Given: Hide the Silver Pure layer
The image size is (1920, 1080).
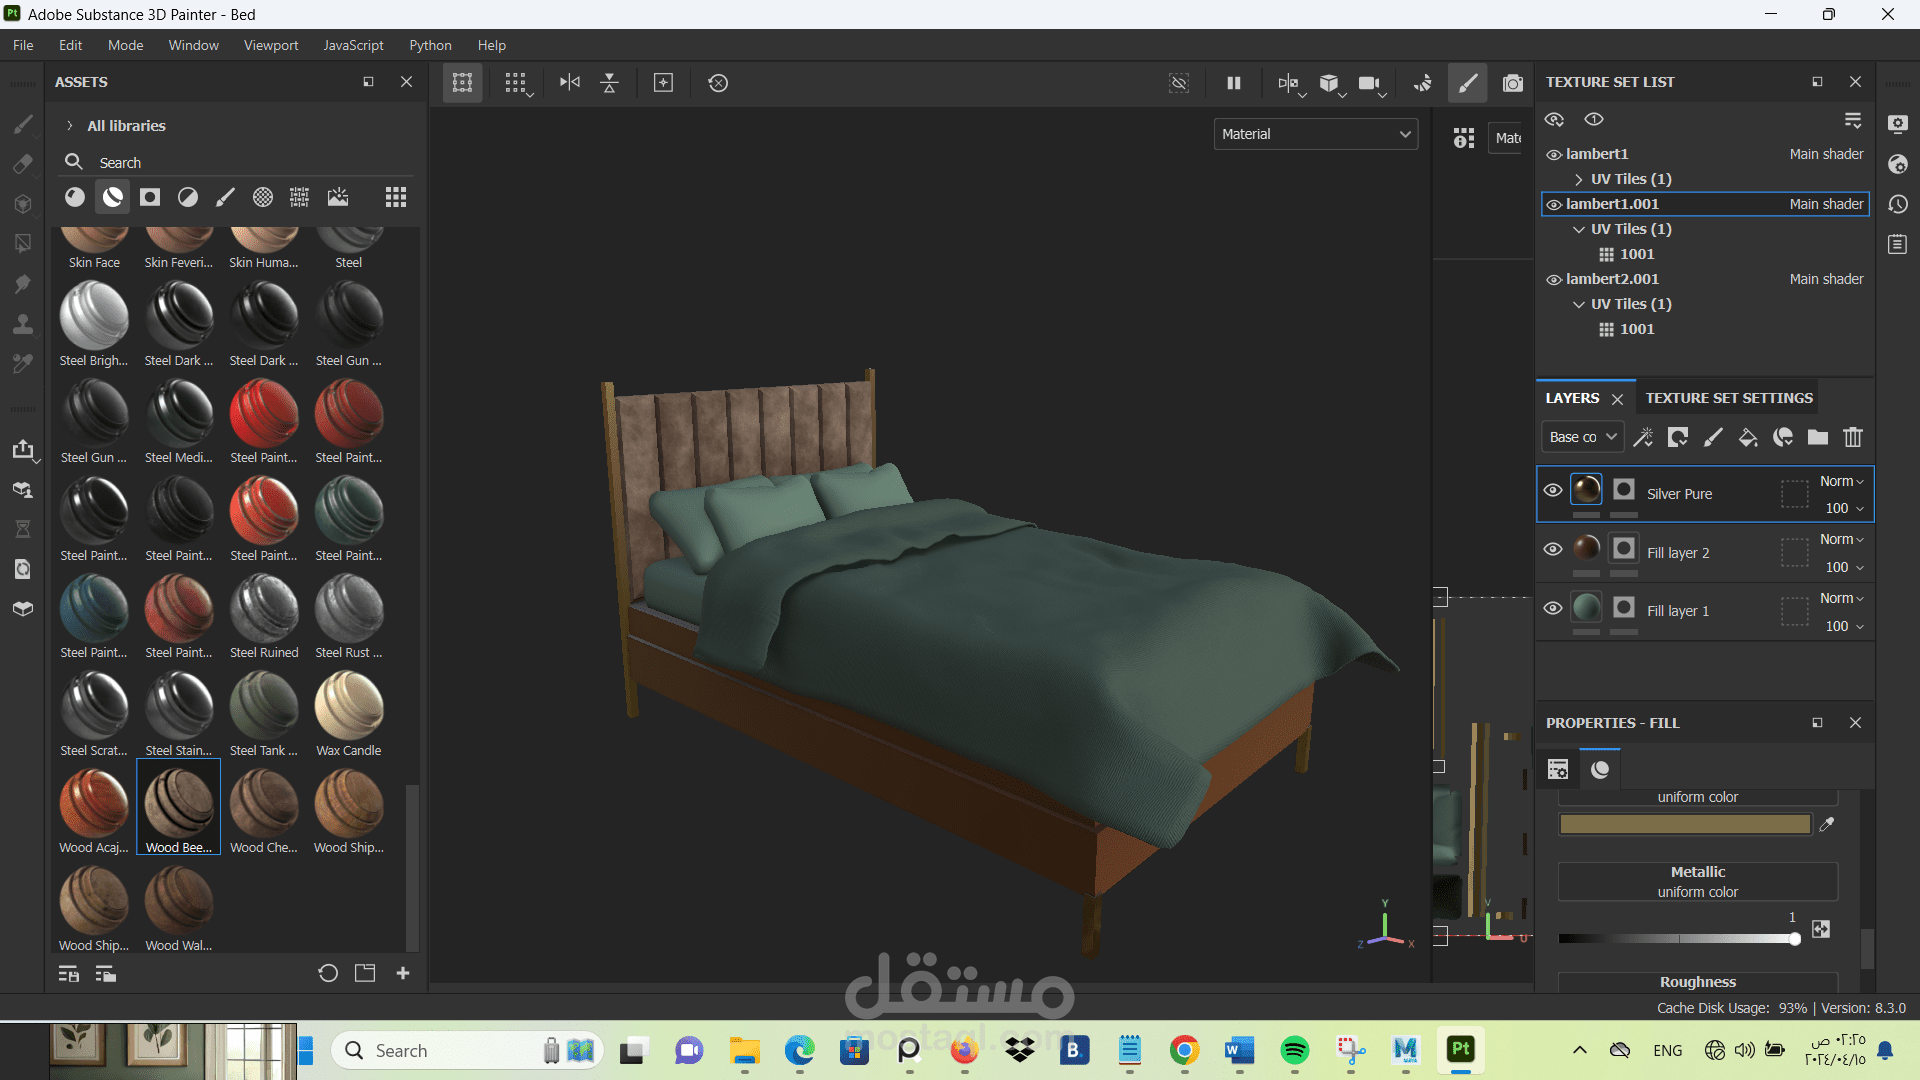Looking at the screenshot, I should [x=1553, y=490].
